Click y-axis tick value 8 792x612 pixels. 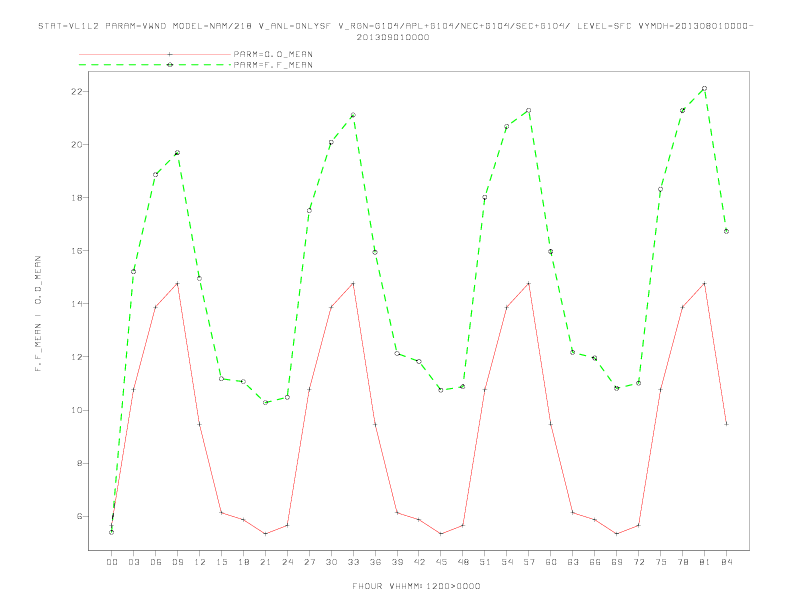click(x=79, y=463)
